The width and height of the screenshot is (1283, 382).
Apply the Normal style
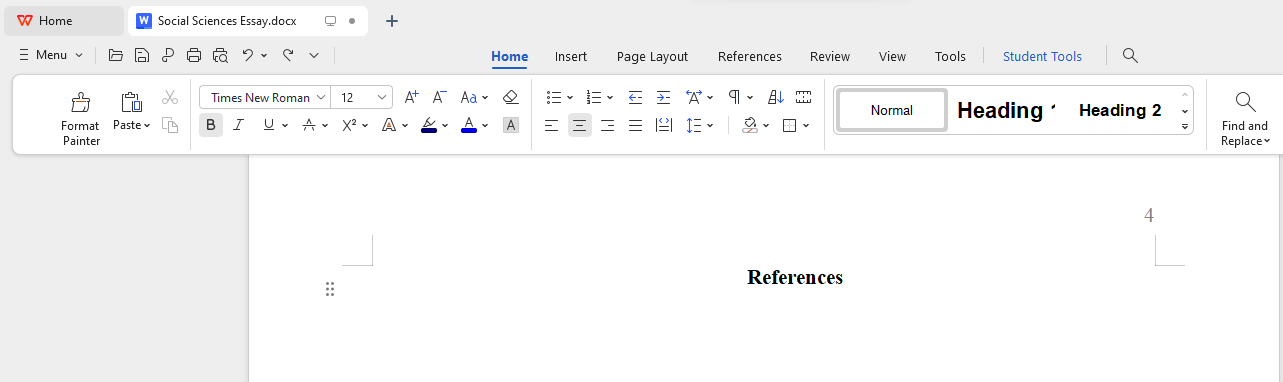click(892, 110)
